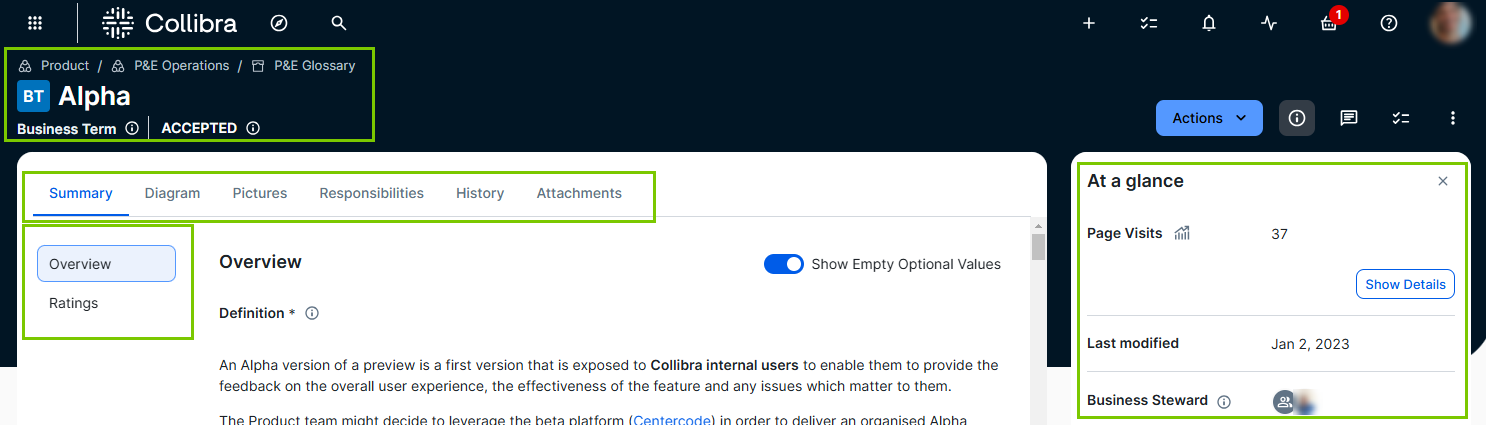Open the activity pulse icon
The height and width of the screenshot is (425, 1486).
[1269, 23]
